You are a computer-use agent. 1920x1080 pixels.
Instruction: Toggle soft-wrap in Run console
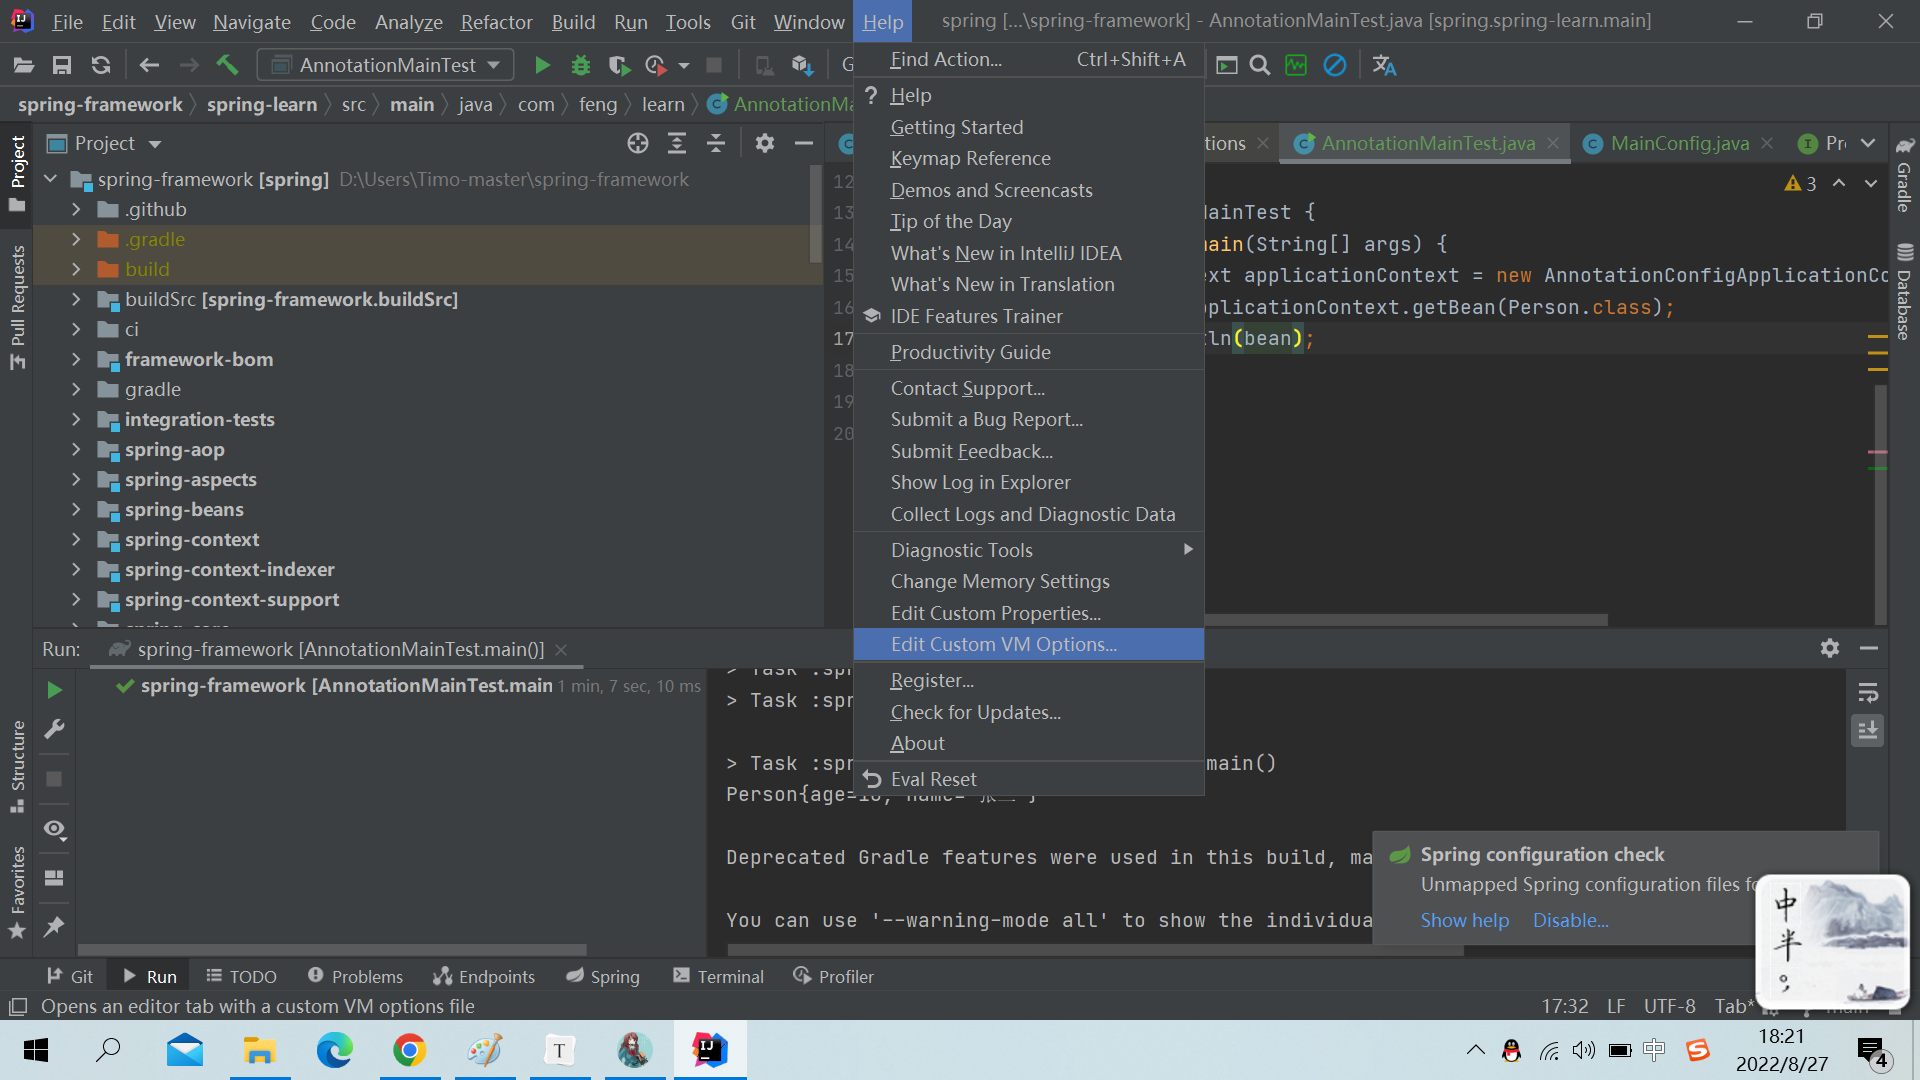1867,692
